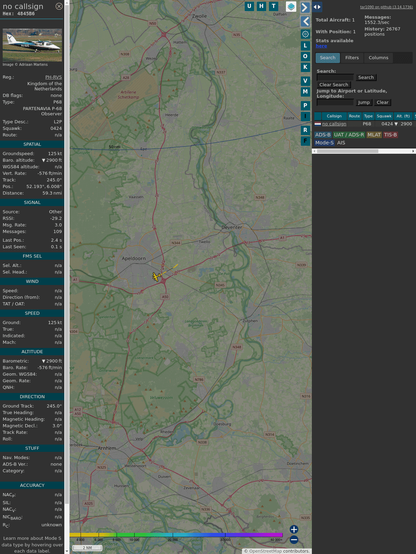Click the Clear Search button
This screenshot has height=554, width=416.
[x=334, y=84]
